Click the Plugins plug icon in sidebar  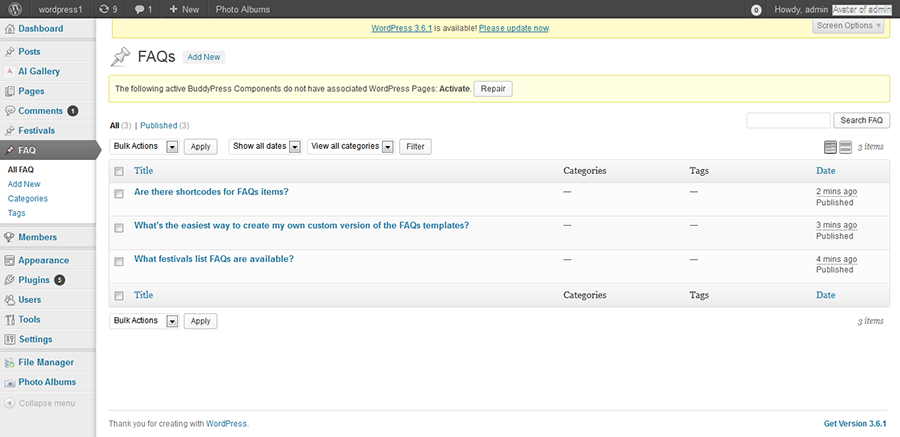pyautogui.click(x=9, y=280)
